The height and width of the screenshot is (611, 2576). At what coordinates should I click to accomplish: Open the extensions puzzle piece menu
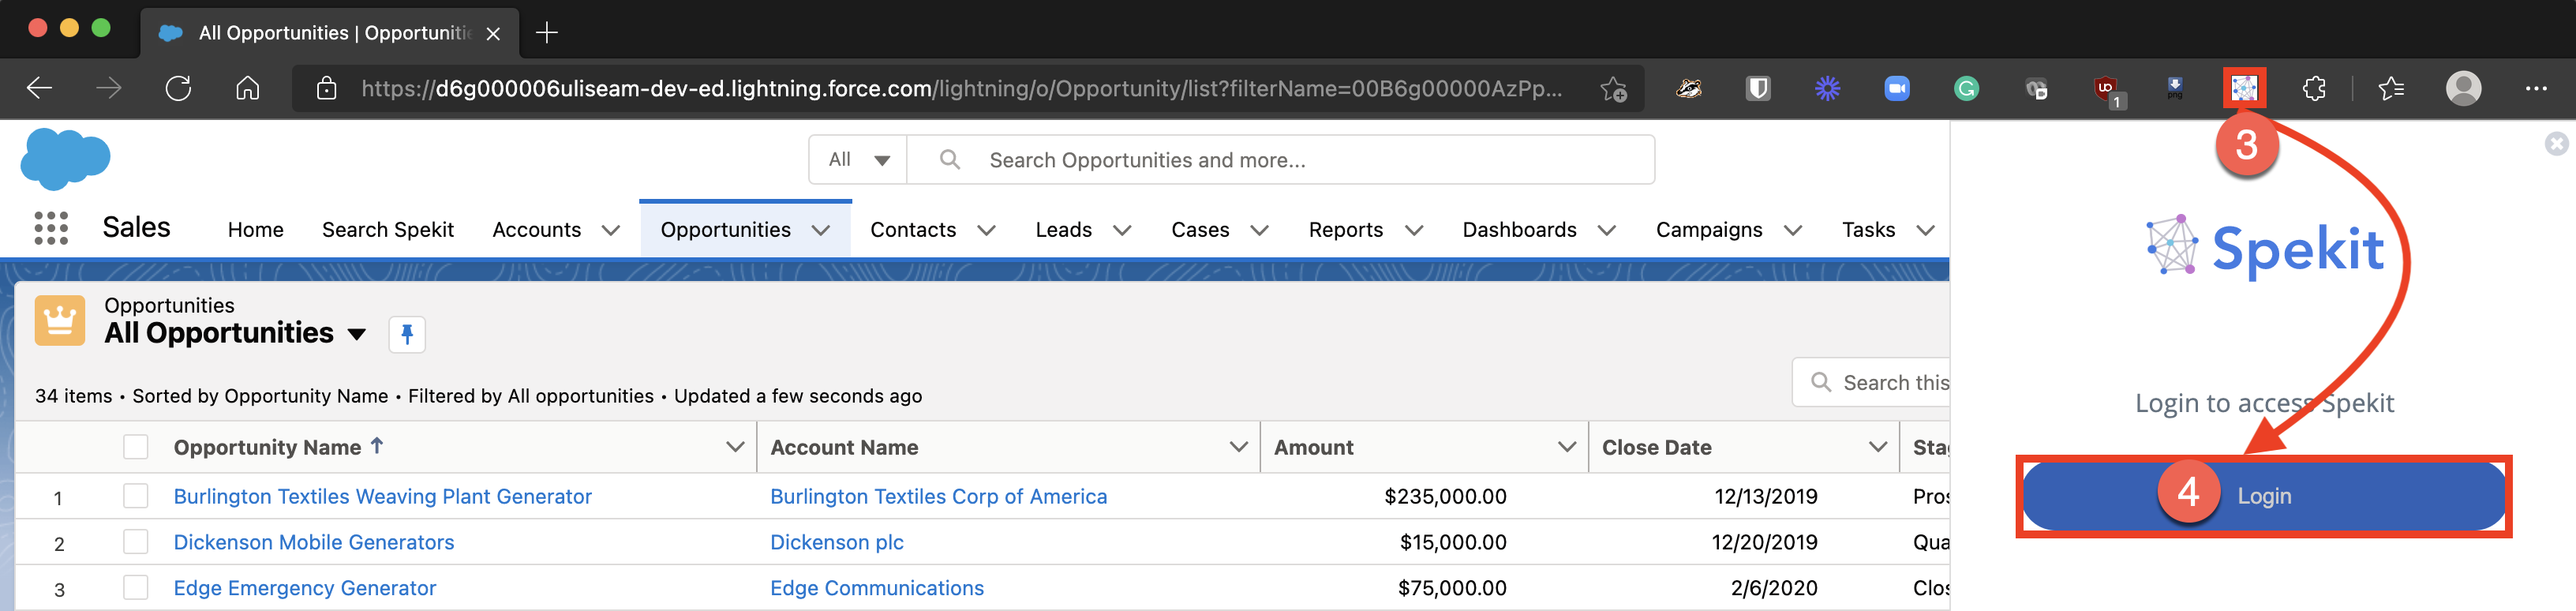pyautogui.click(x=2313, y=88)
